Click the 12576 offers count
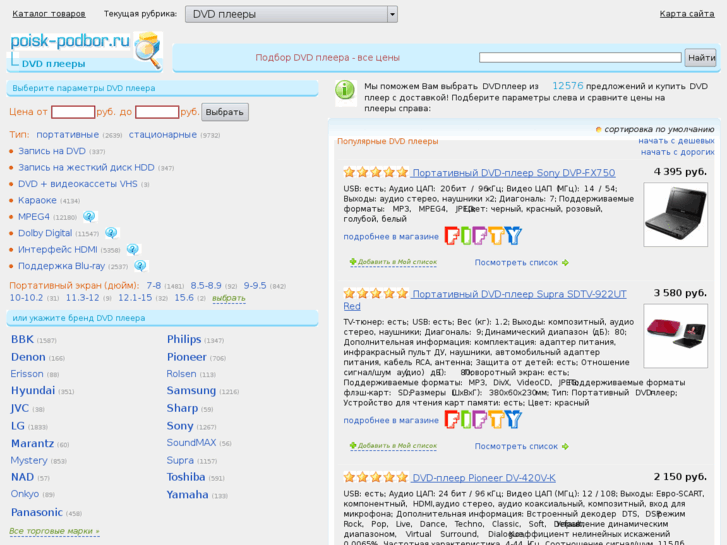This screenshot has height=545, width=727. pyautogui.click(x=568, y=86)
